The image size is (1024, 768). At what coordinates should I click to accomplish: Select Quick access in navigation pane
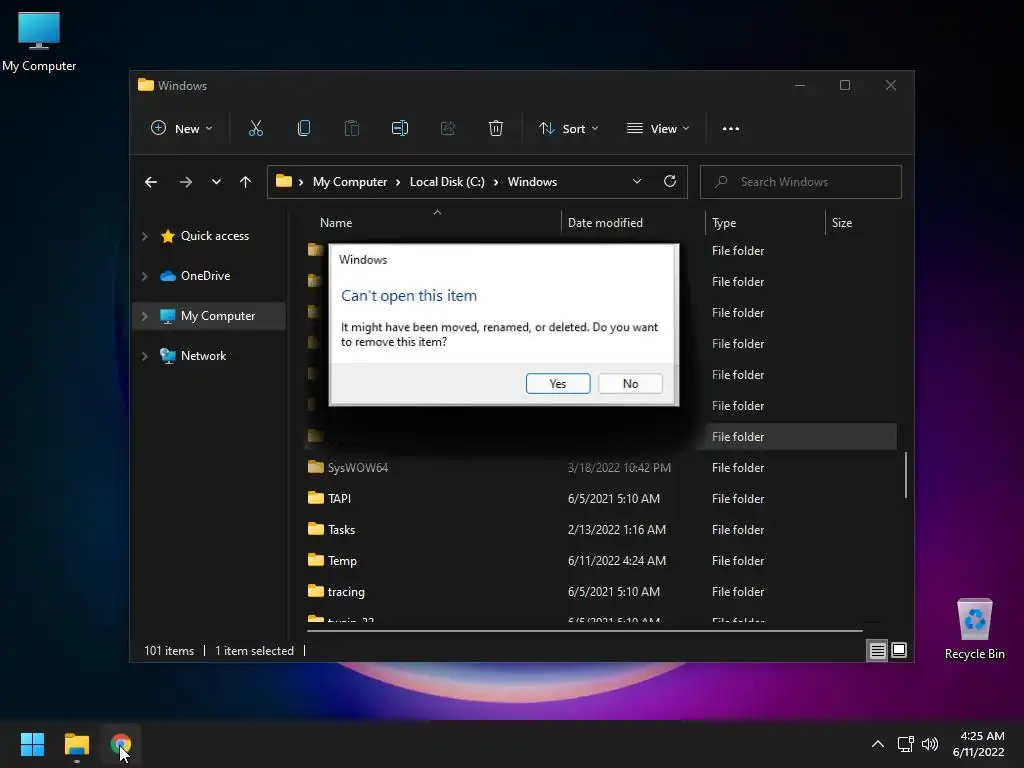215,236
